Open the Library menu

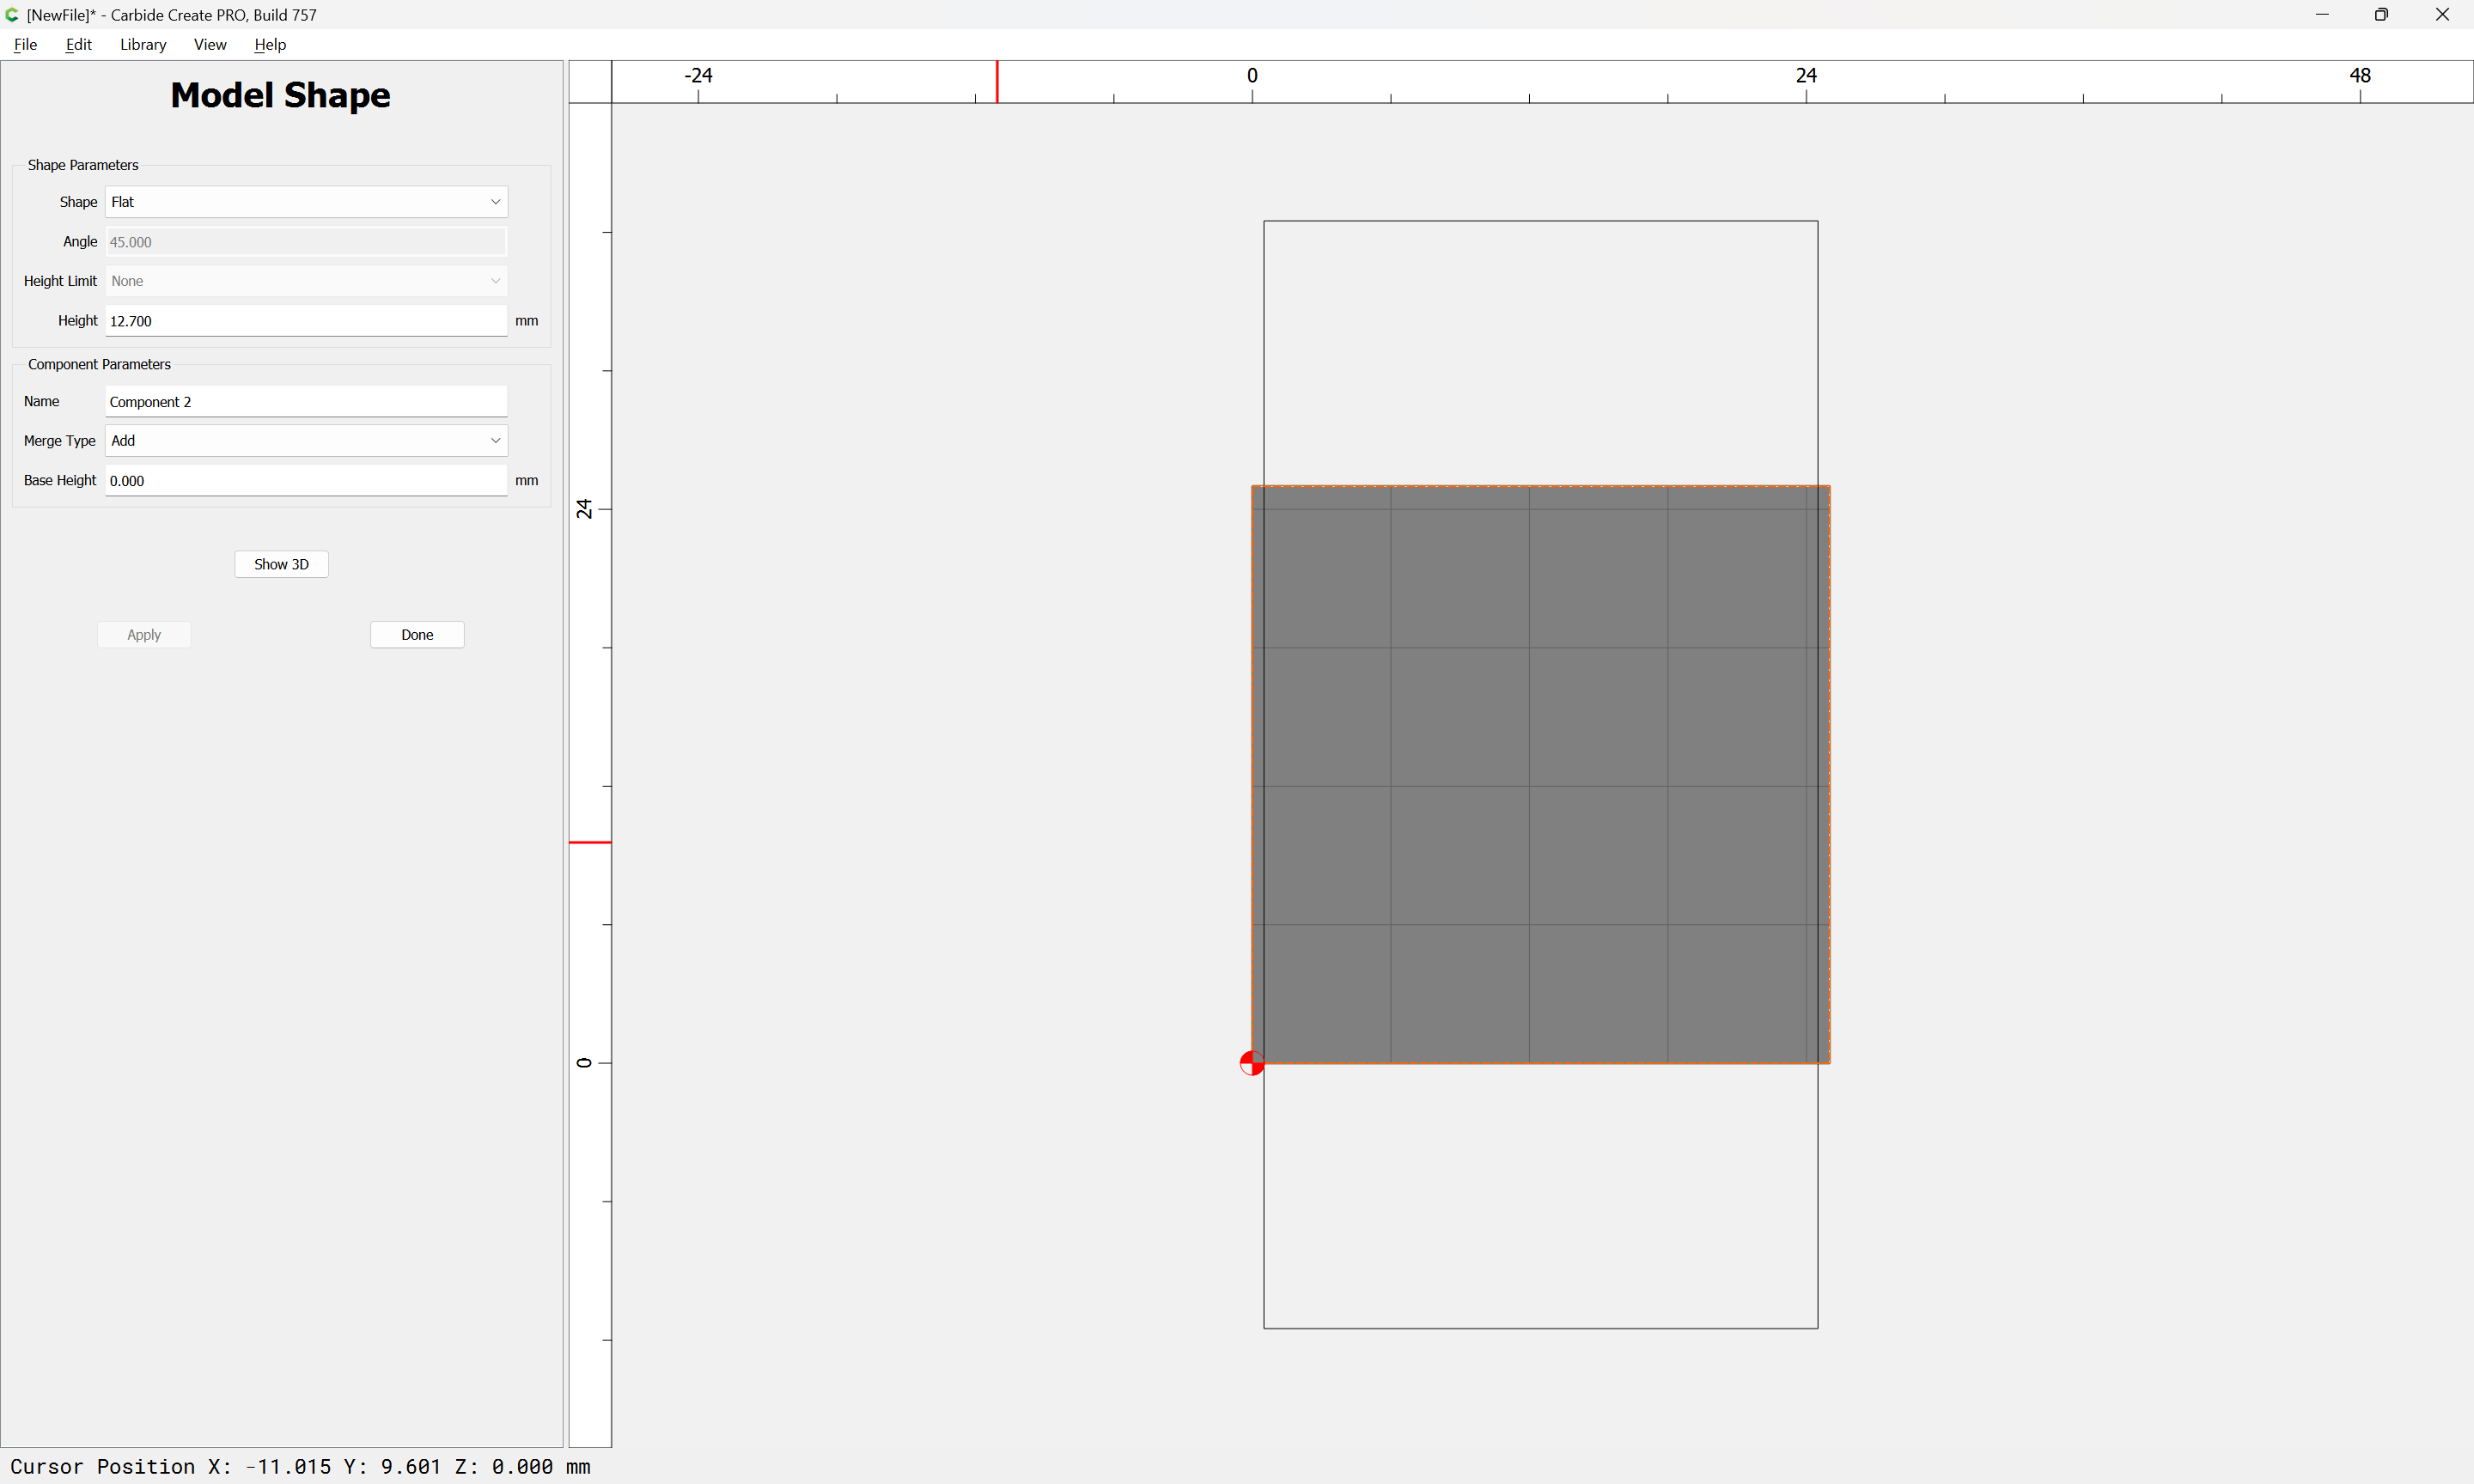(x=143, y=44)
